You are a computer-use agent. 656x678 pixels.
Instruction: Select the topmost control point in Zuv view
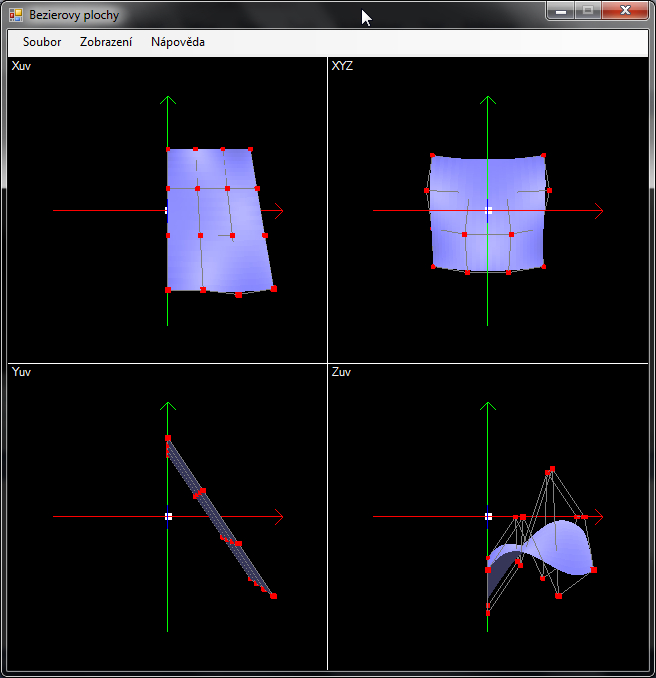click(551, 468)
